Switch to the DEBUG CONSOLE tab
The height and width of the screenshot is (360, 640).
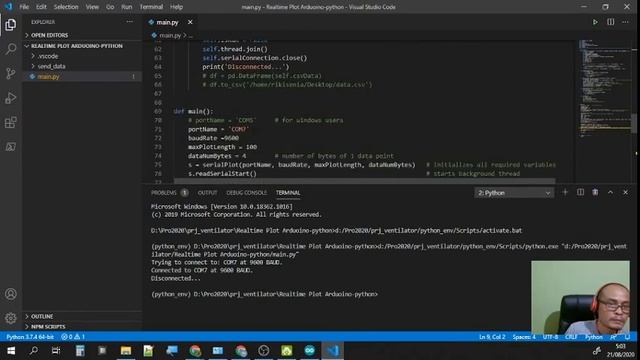(x=247, y=193)
